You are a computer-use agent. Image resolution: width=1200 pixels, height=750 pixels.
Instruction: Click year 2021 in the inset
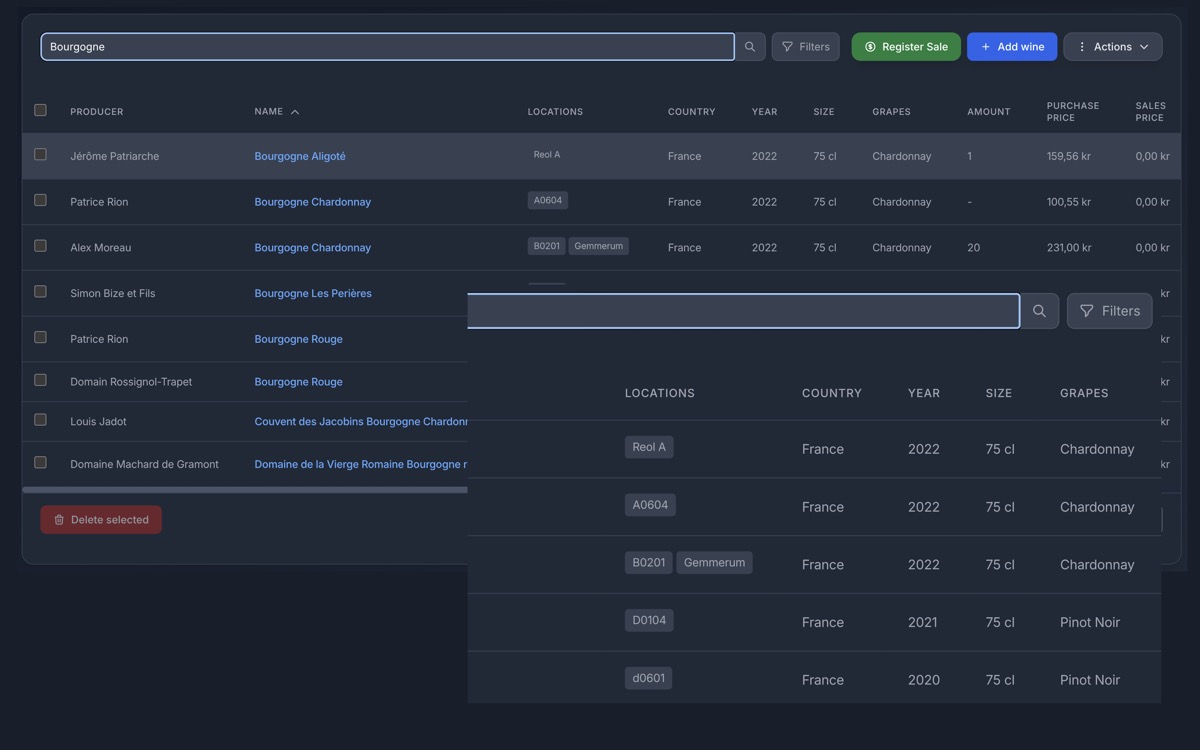pyautogui.click(x=923, y=622)
